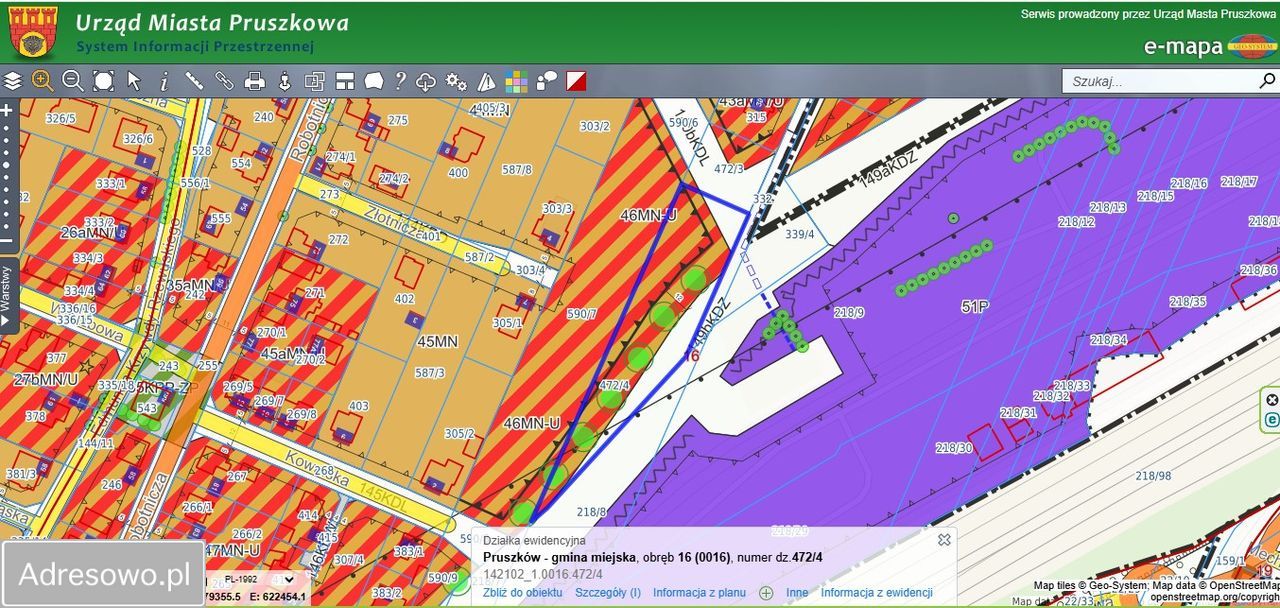Open the settings gears icon
The width and height of the screenshot is (1280, 608).
pyautogui.click(x=456, y=81)
